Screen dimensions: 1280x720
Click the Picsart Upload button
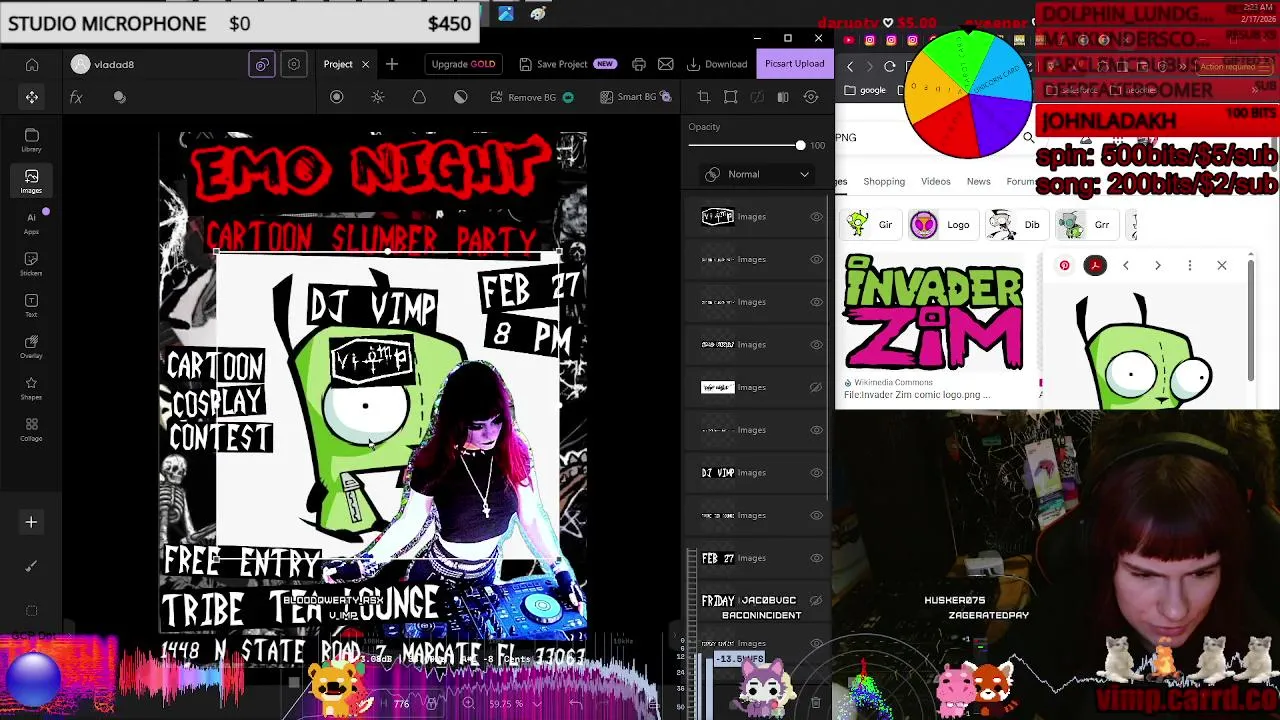795,64
